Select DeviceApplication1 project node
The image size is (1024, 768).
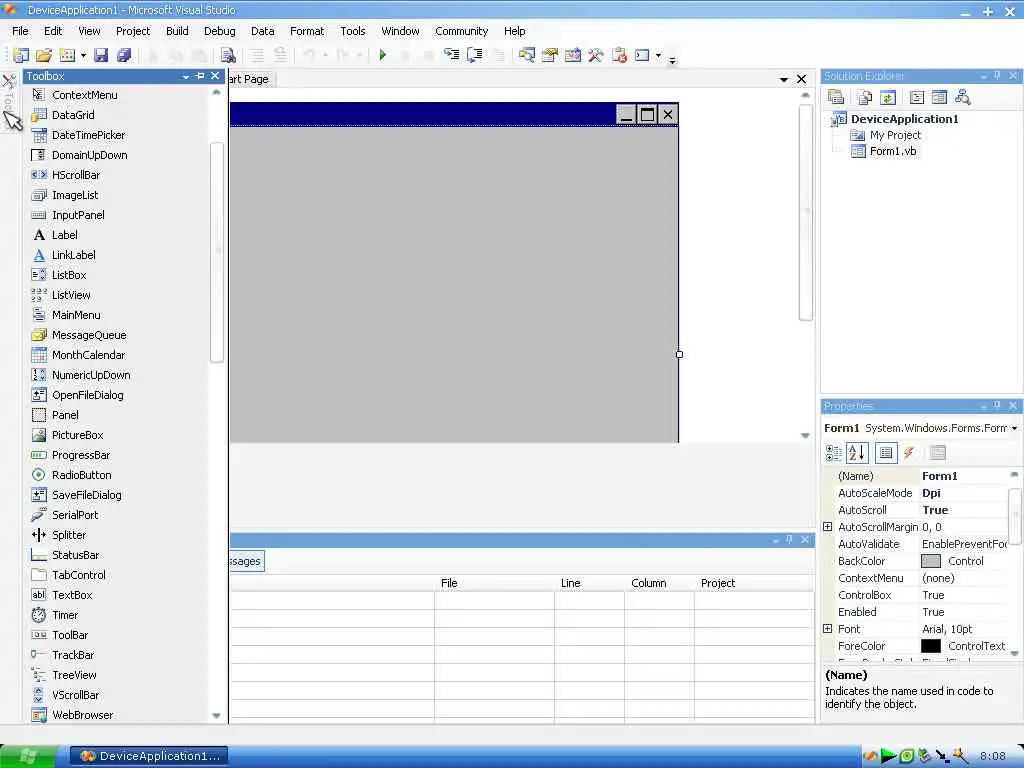pyautogui.click(x=904, y=119)
